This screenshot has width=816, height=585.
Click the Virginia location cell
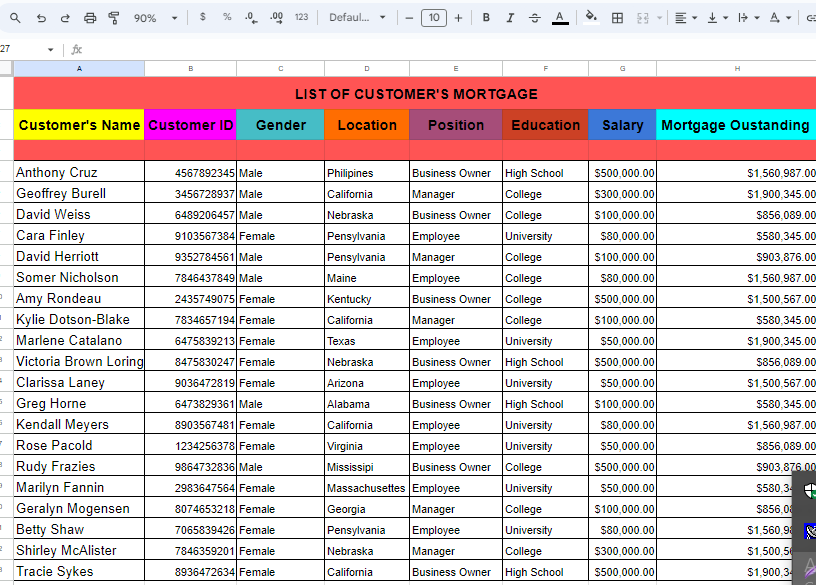367,446
